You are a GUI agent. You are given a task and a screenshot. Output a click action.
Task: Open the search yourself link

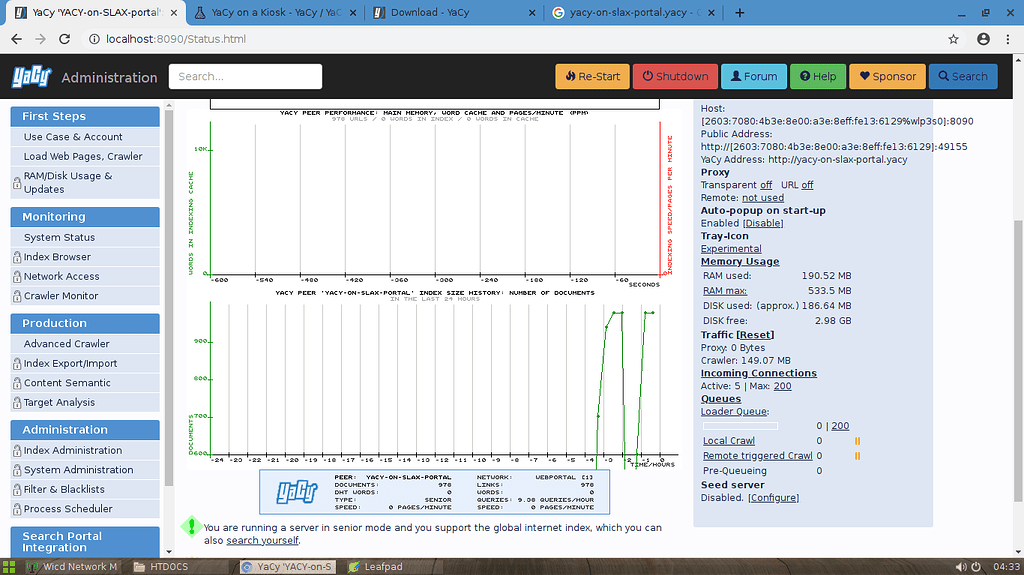coord(262,540)
